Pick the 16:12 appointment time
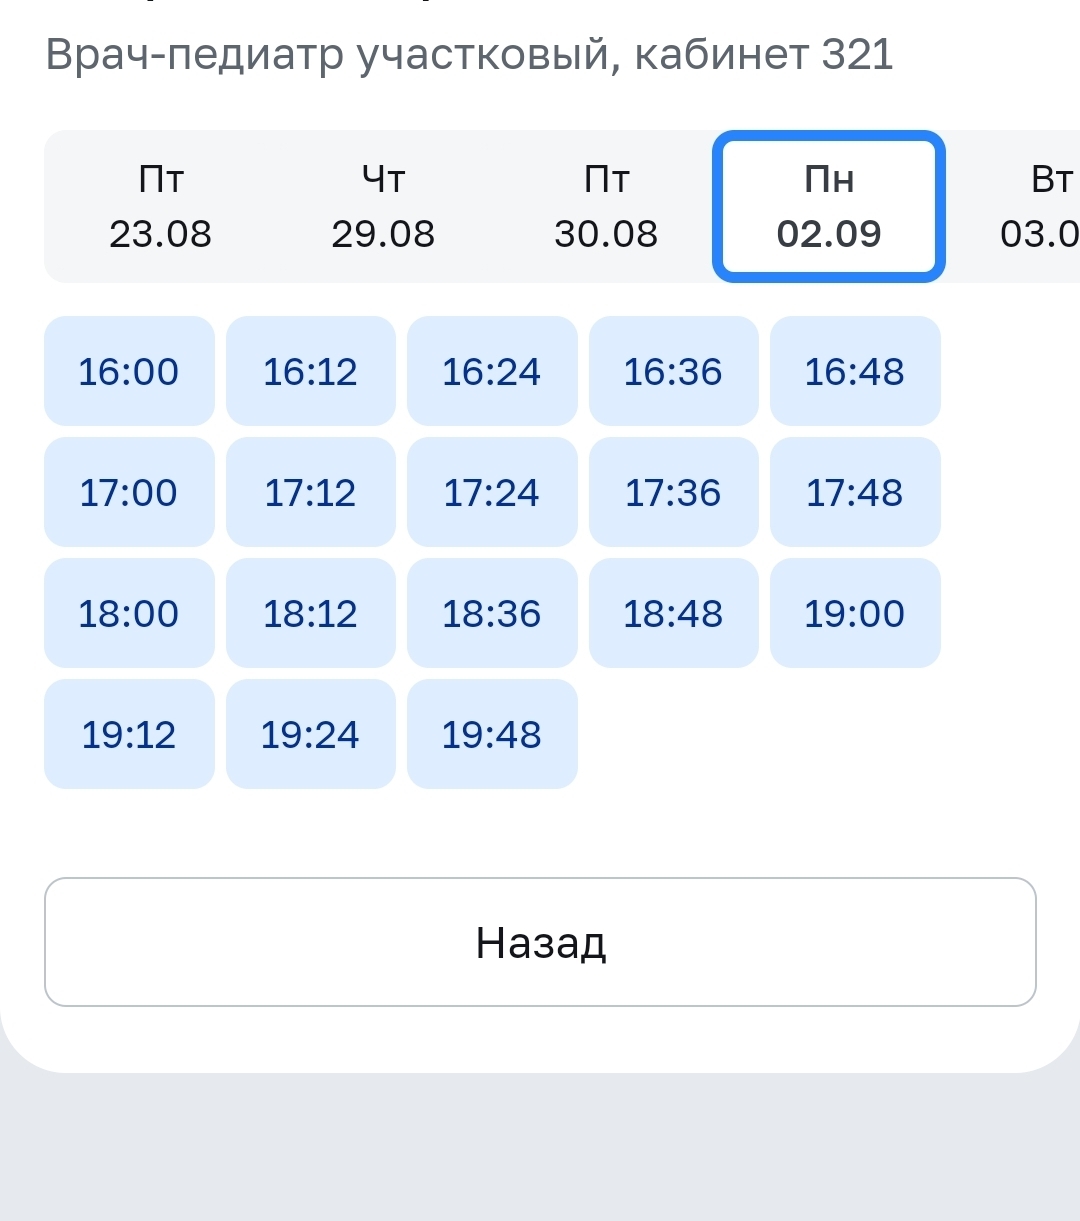 [x=310, y=372]
